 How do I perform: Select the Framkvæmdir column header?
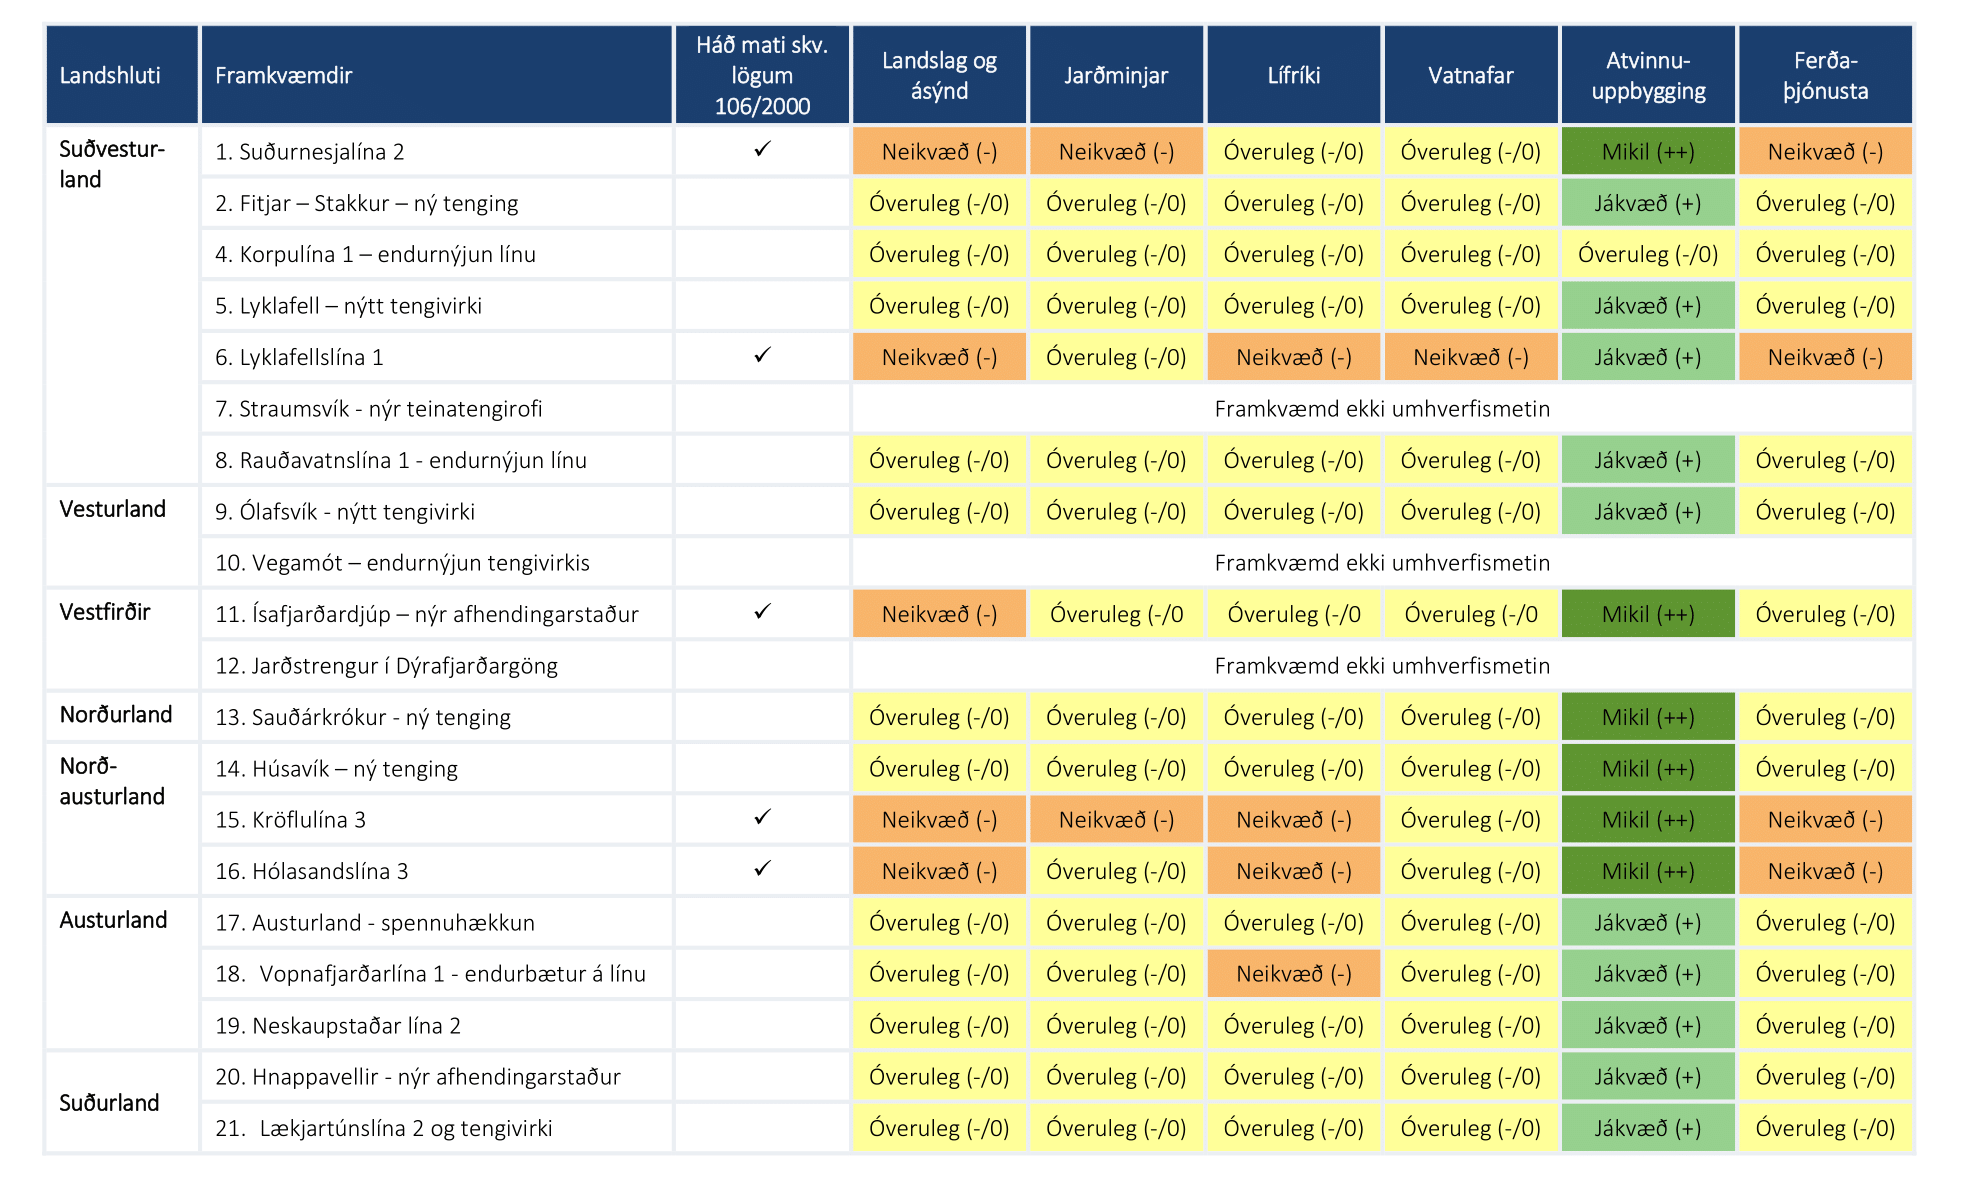click(x=284, y=76)
